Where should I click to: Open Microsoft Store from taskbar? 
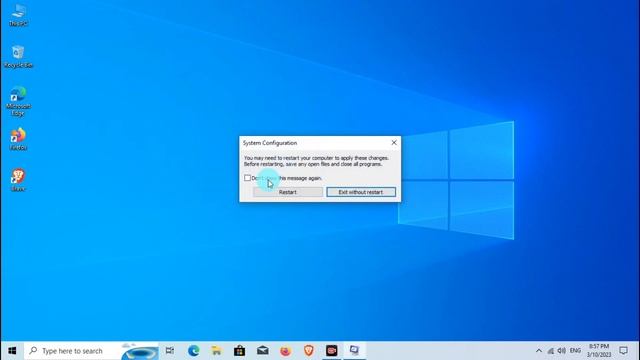pos(240,351)
